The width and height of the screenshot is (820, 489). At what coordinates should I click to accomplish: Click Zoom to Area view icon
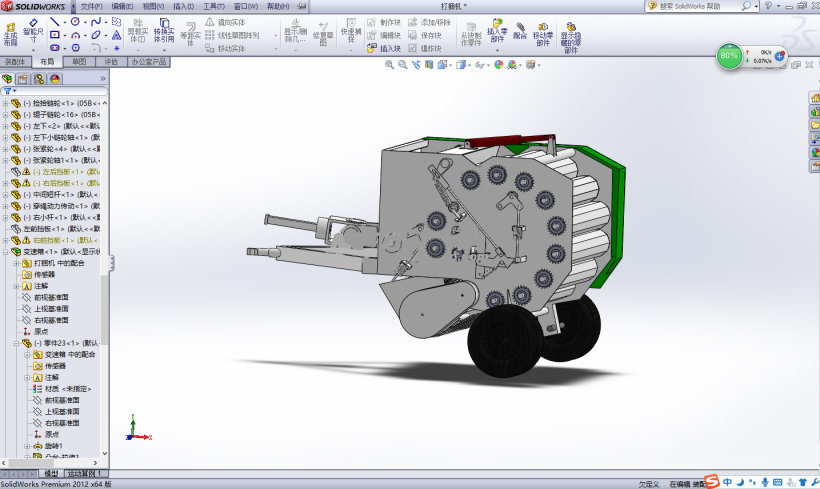click(402, 64)
